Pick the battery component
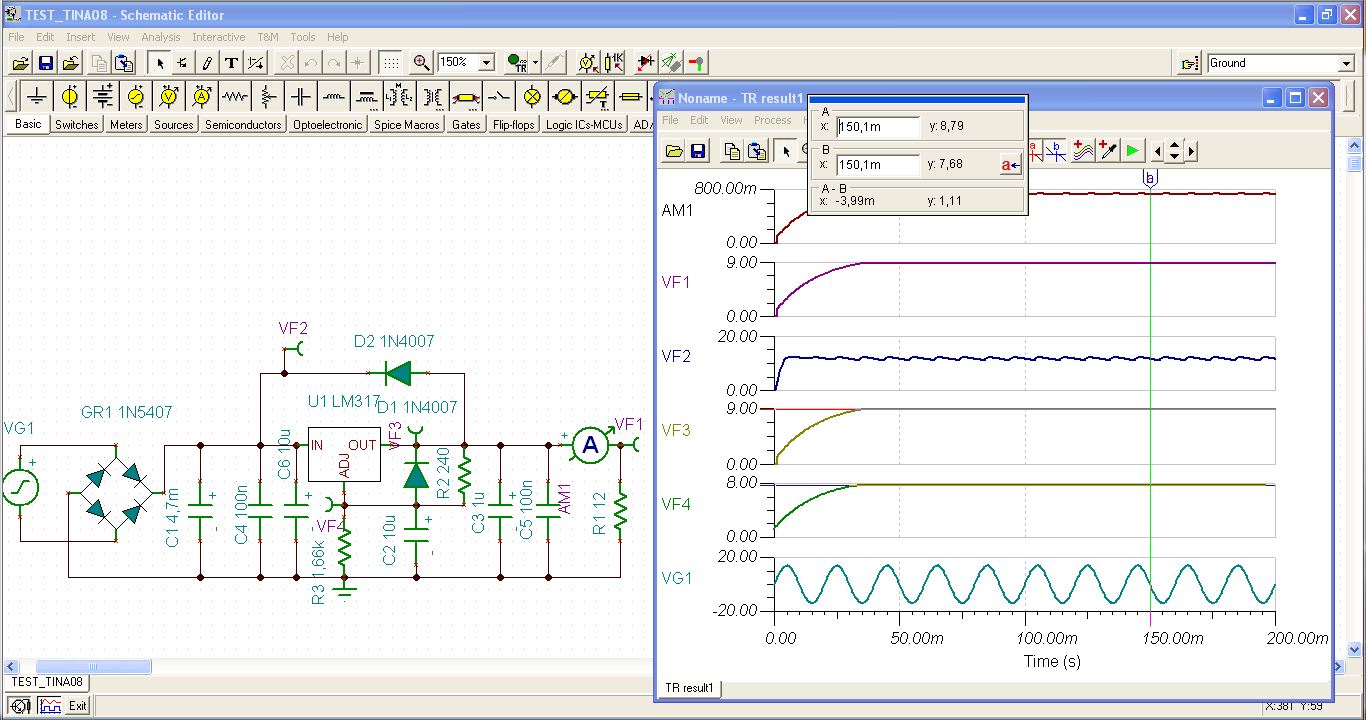The height and width of the screenshot is (720, 1366). (103, 97)
